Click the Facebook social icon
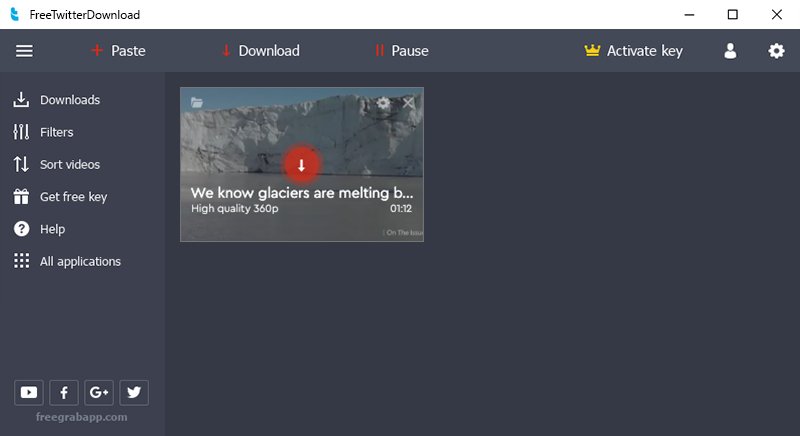Image resolution: width=800 pixels, height=436 pixels. point(64,392)
